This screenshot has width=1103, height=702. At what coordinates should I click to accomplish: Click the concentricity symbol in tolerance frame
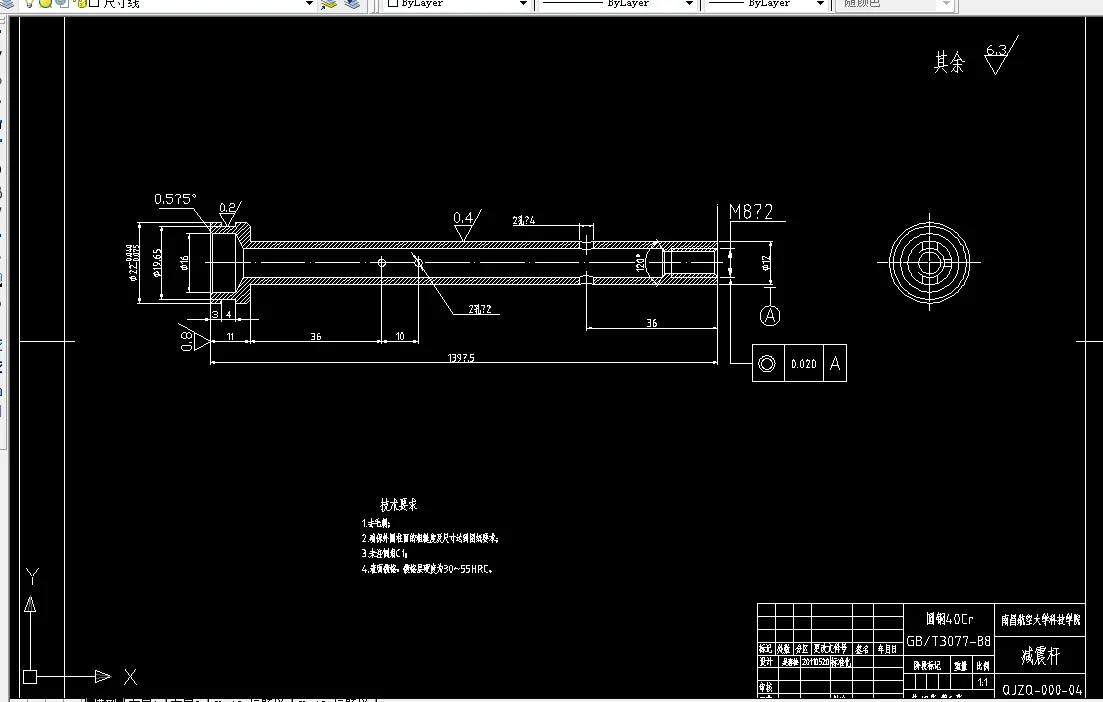pyautogui.click(x=767, y=364)
